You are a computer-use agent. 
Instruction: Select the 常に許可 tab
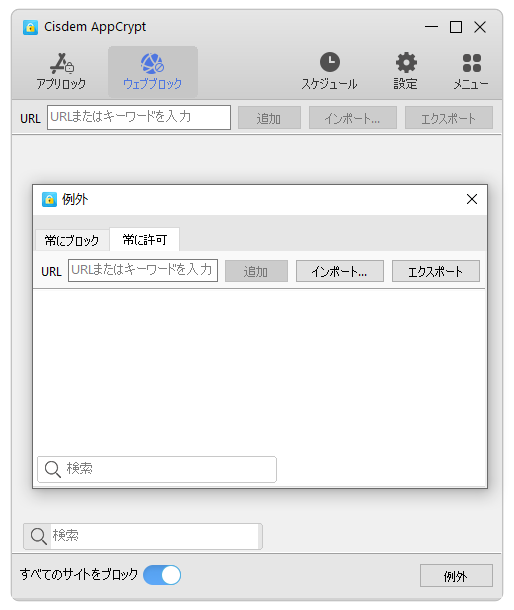click(145, 240)
